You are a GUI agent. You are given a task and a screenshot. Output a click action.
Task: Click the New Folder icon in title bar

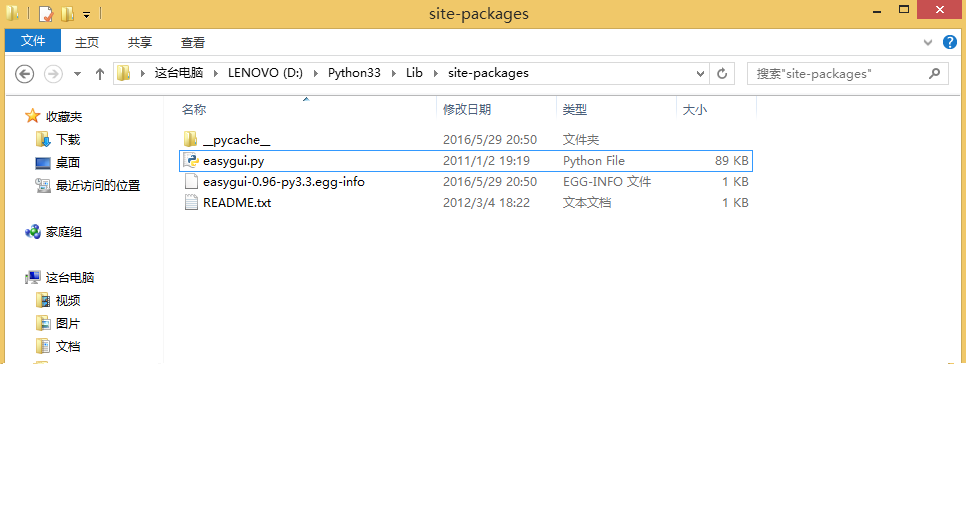[67, 14]
